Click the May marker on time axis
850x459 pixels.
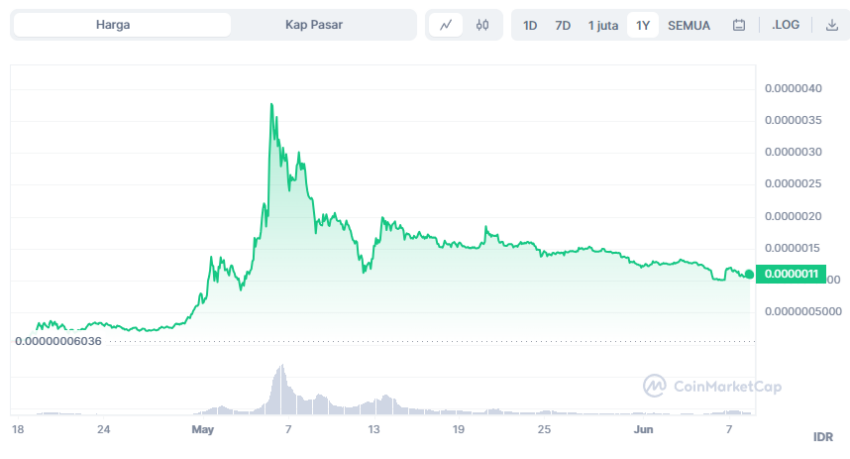(x=203, y=430)
